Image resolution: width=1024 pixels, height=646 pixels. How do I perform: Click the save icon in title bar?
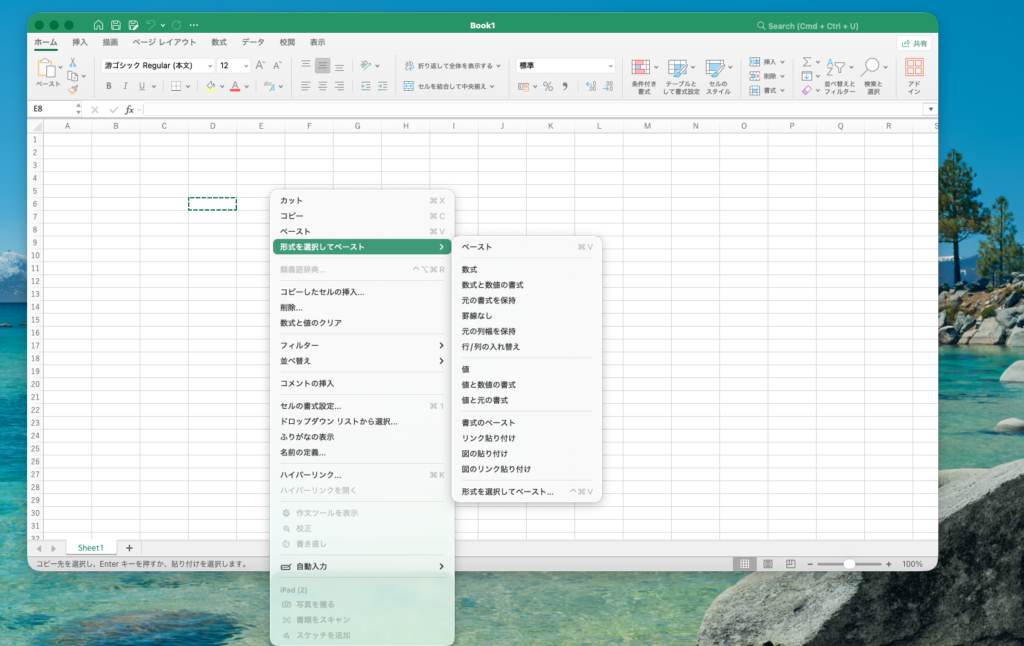point(116,25)
